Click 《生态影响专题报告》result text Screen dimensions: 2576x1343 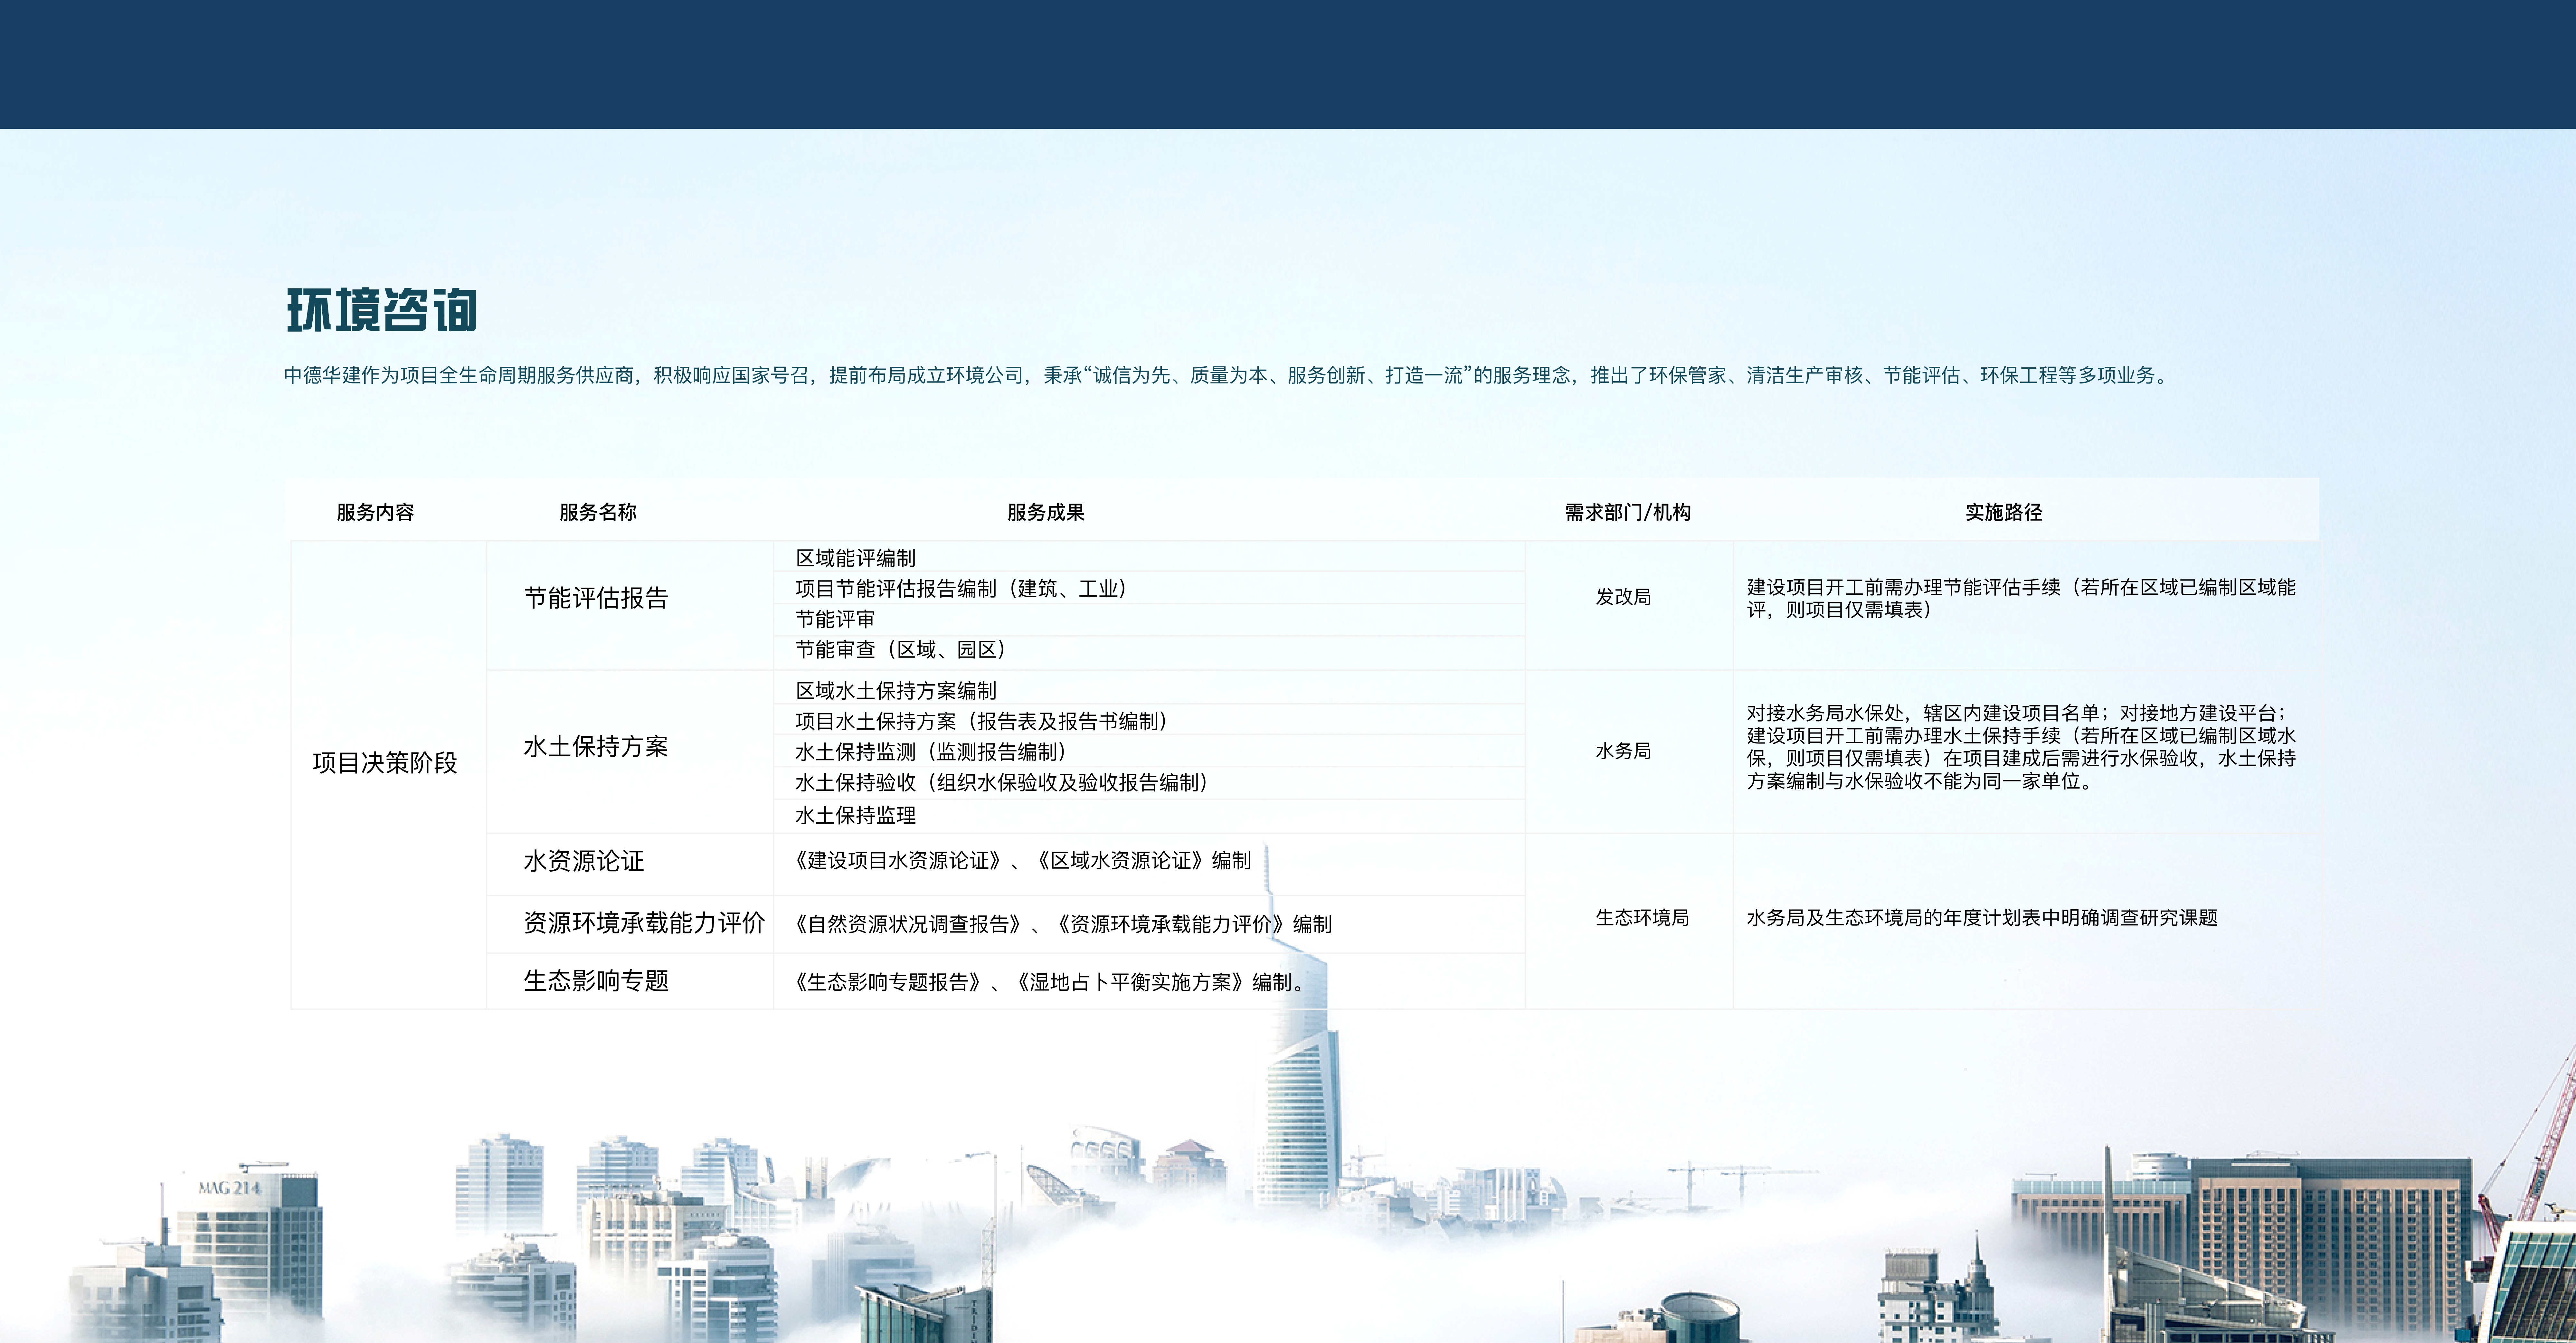point(1049,983)
